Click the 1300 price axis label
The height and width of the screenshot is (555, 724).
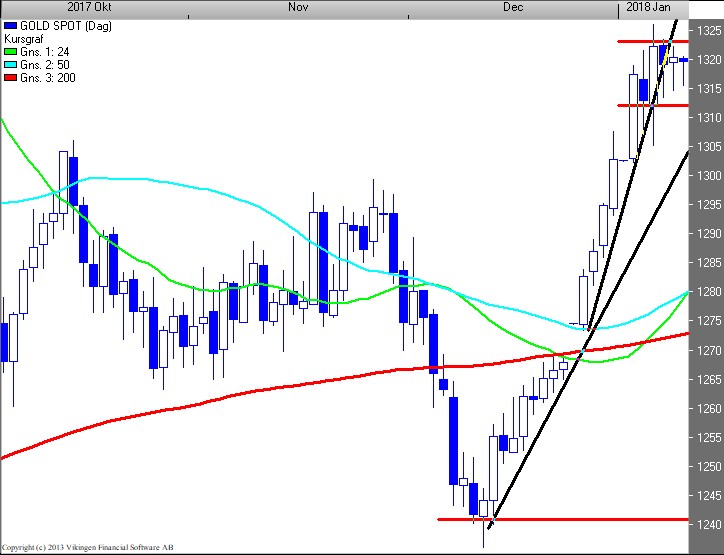pos(709,176)
